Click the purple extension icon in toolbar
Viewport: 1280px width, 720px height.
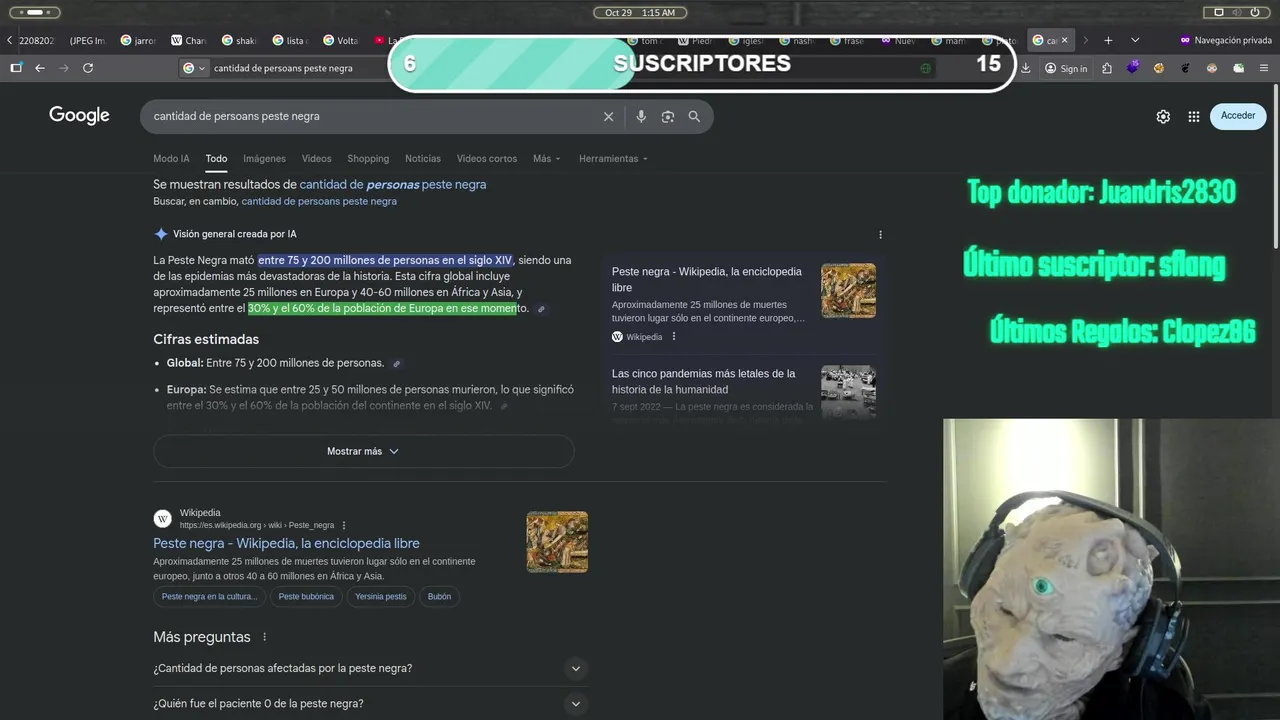(1133, 68)
